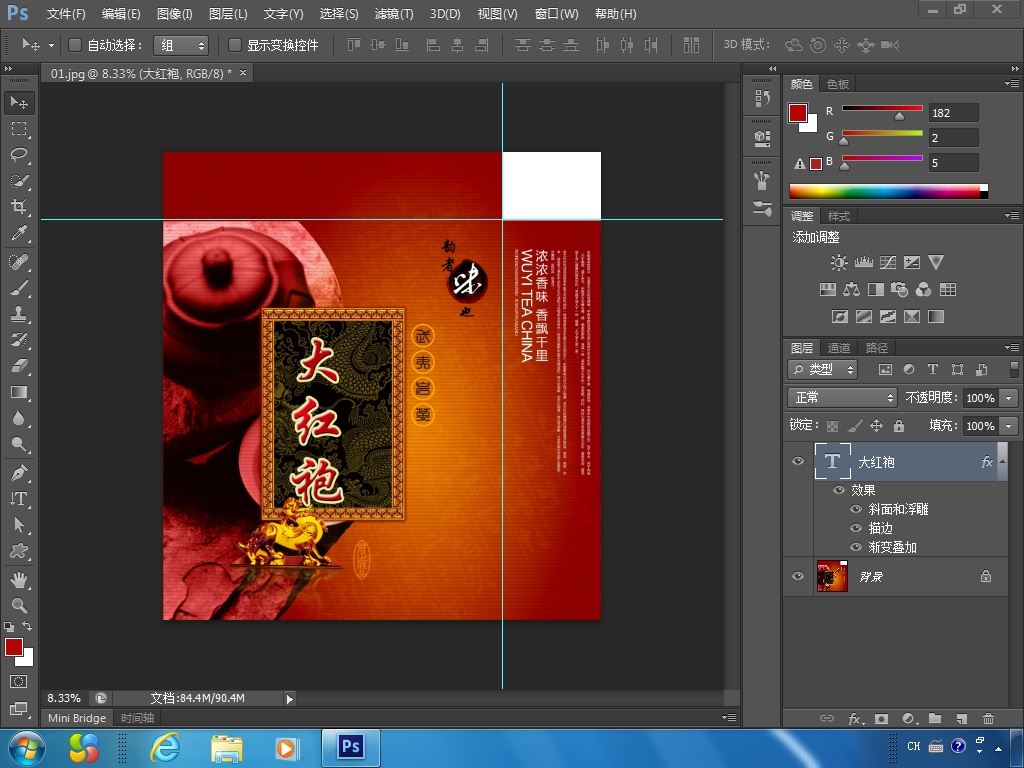Select the Rectangular Marquee tool
1024x768 pixels.
[19, 129]
